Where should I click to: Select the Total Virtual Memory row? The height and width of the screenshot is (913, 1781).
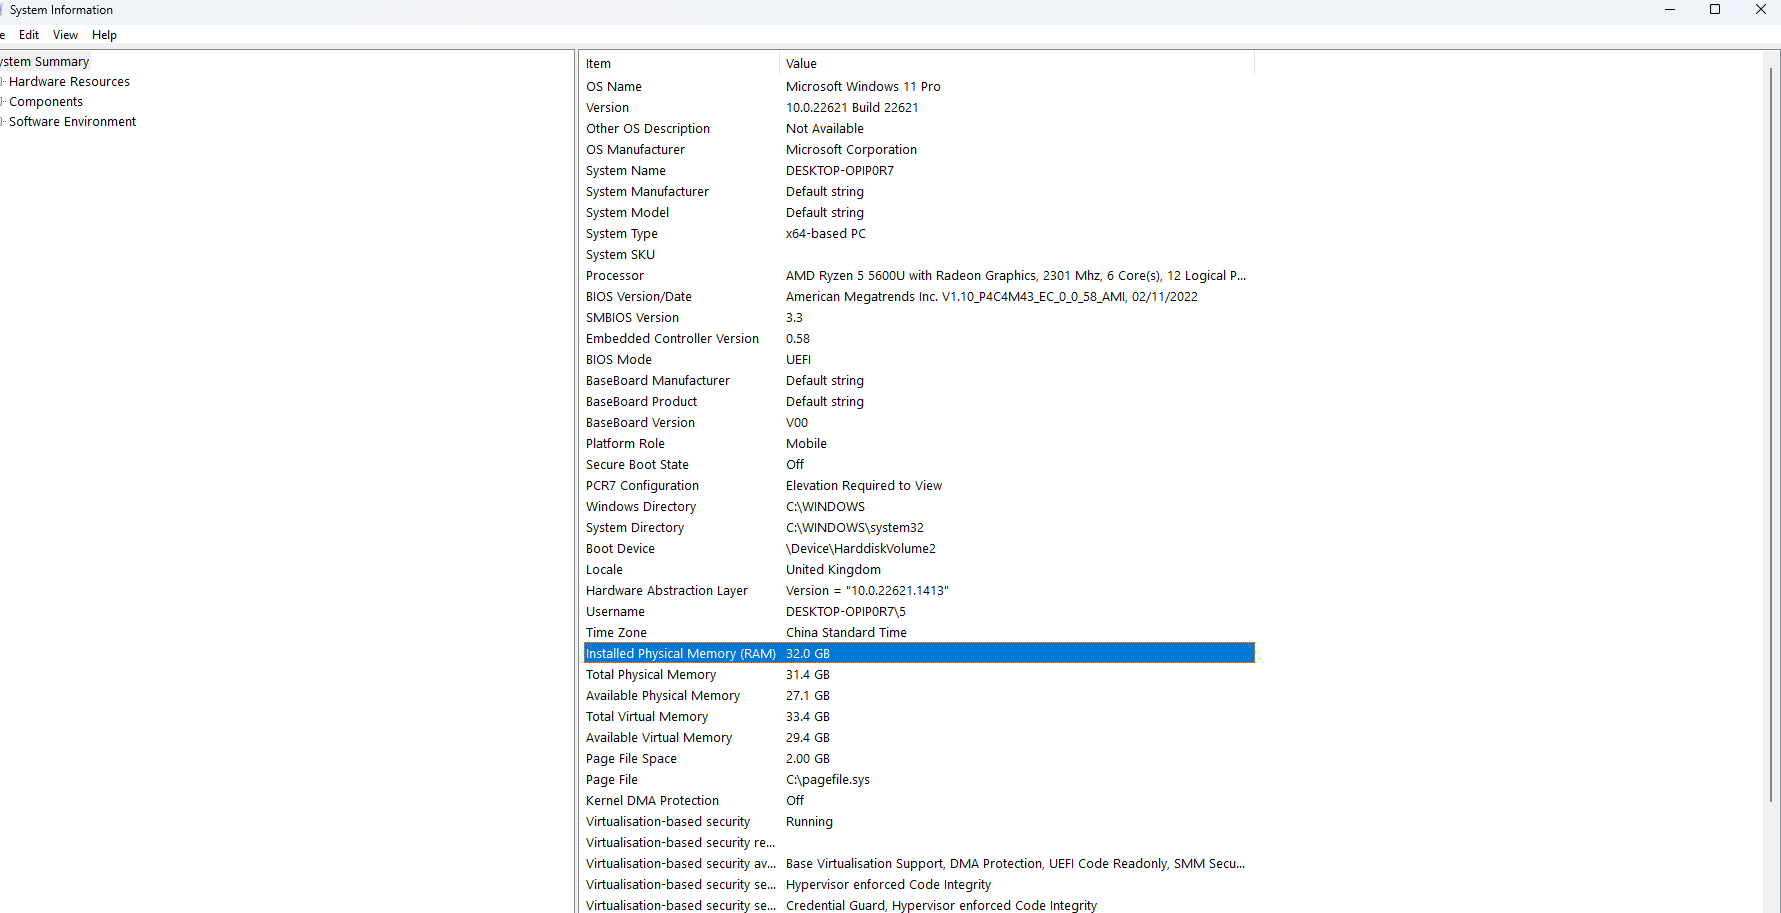(918, 717)
